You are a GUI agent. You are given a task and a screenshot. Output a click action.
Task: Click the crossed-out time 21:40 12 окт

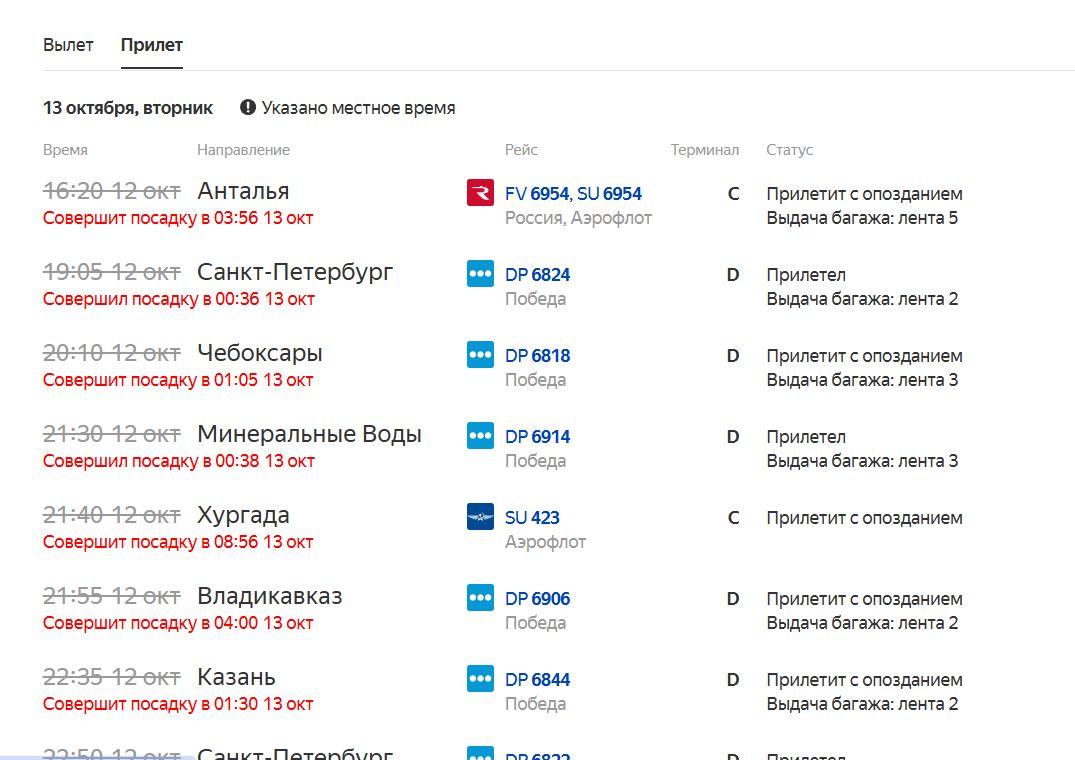(111, 515)
